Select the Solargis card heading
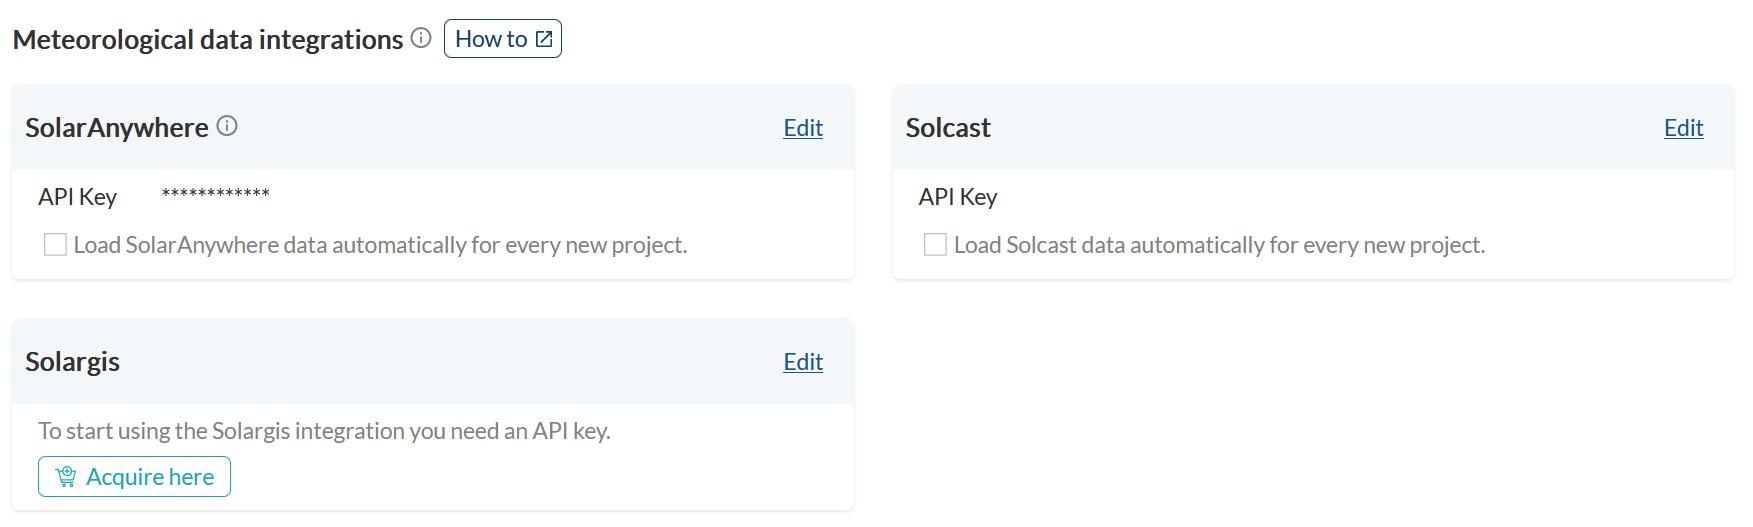 coord(72,362)
